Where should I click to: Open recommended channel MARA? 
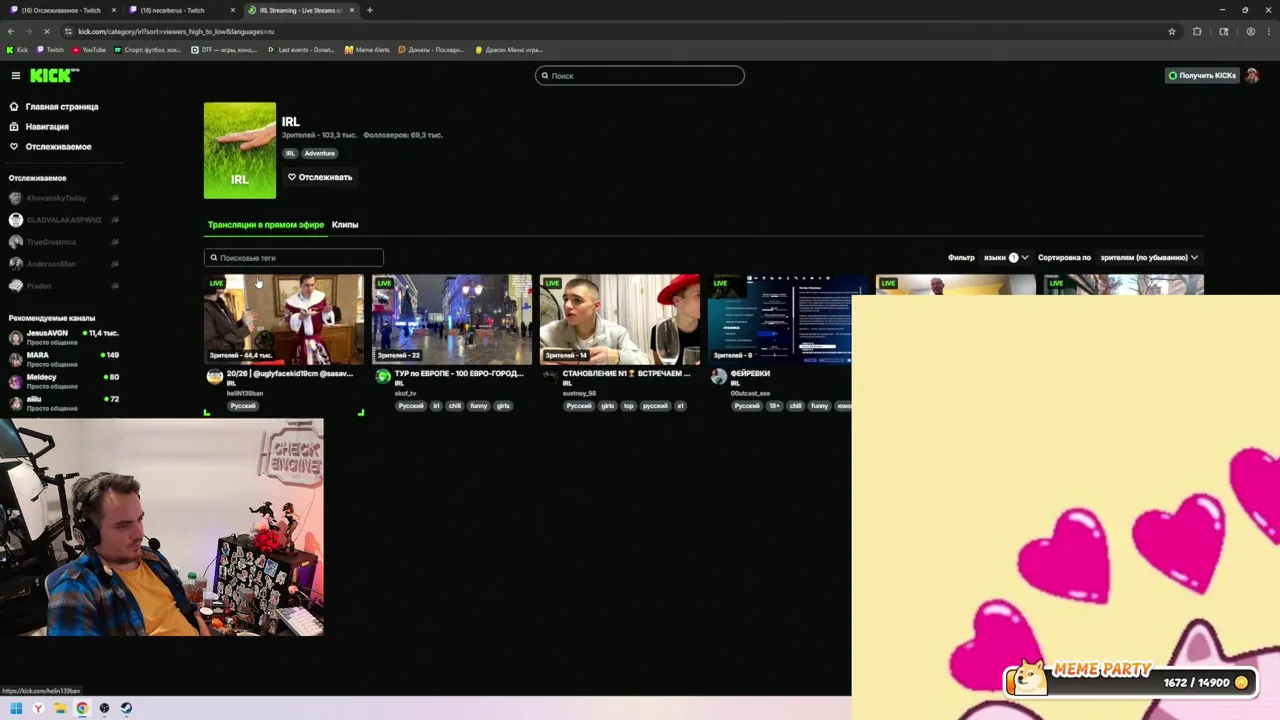coord(64,359)
